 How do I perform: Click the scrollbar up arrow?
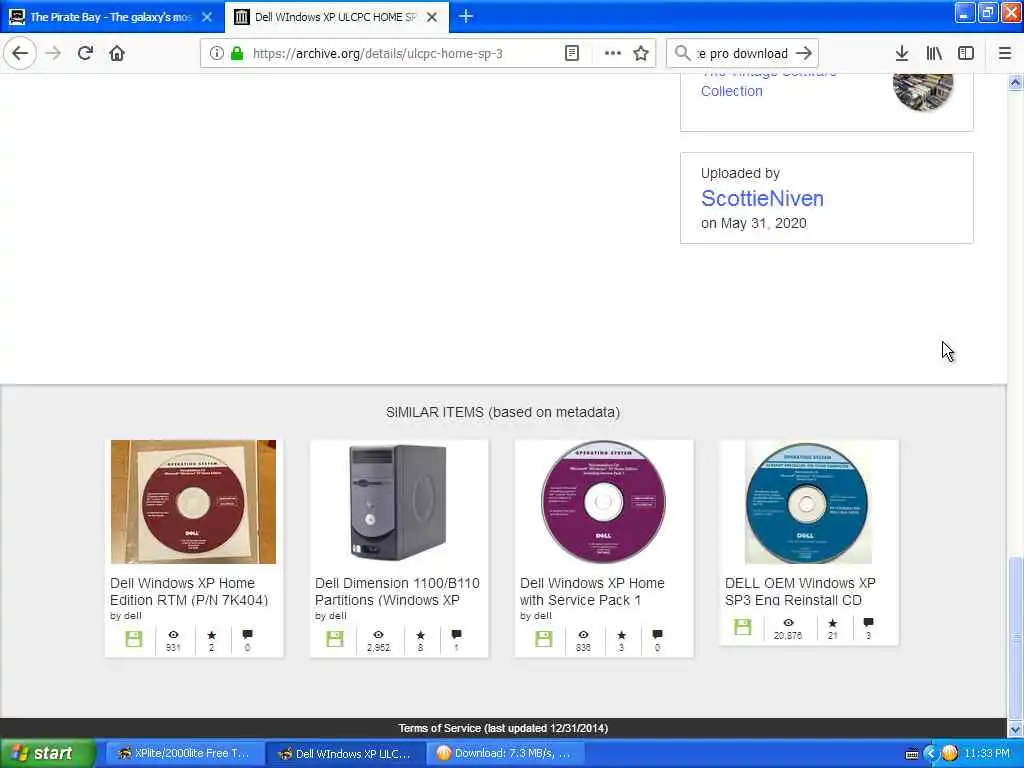[x=1016, y=83]
